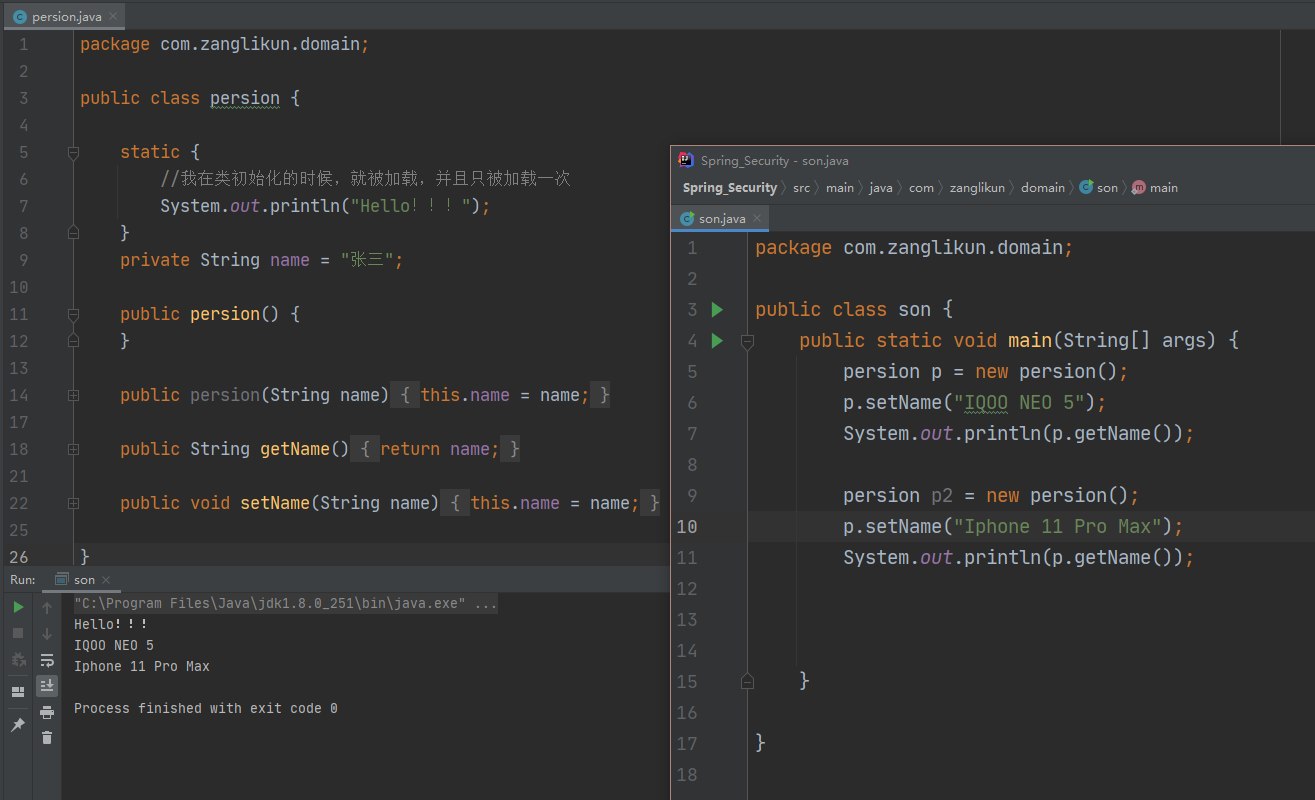Expand the folded getName method
Viewport: 1315px width, 800px height.
[x=73, y=449]
